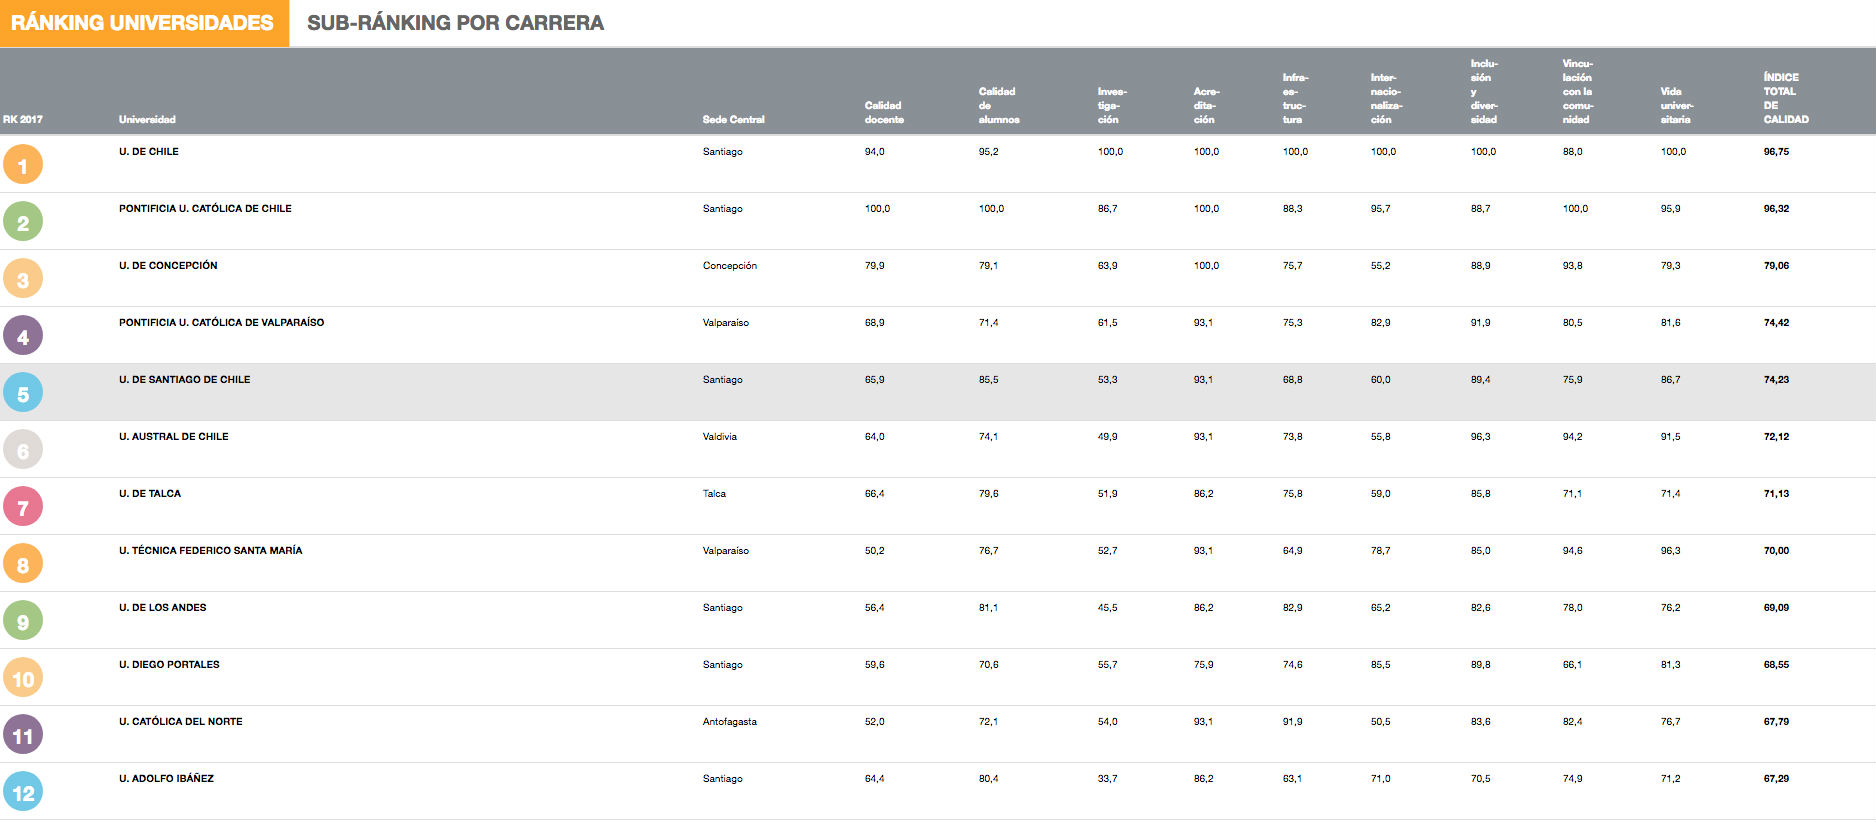Click the Sede Central column header
The image size is (1876, 822).
[x=733, y=119]
